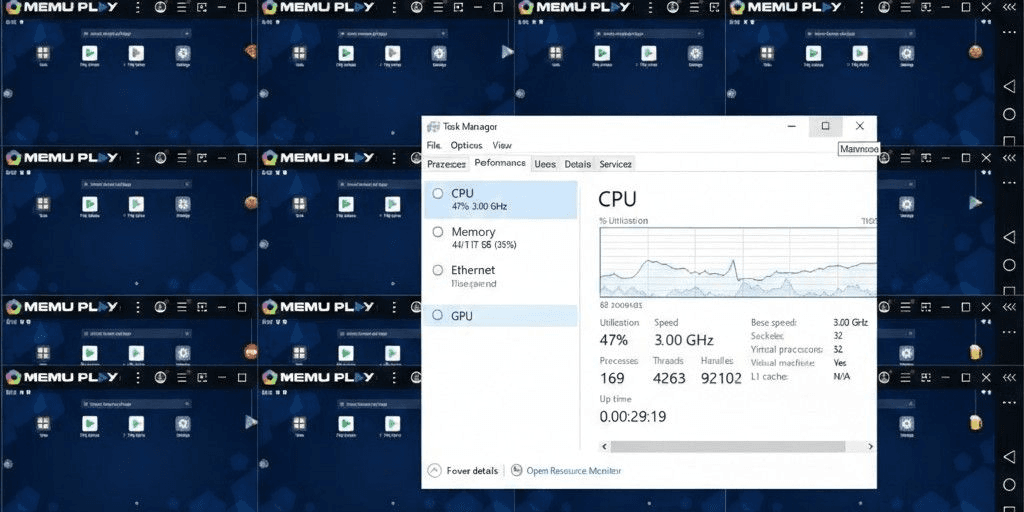Open View menu in Task Manager
This screenshot has width=1024, height=512.
(502, 145)
